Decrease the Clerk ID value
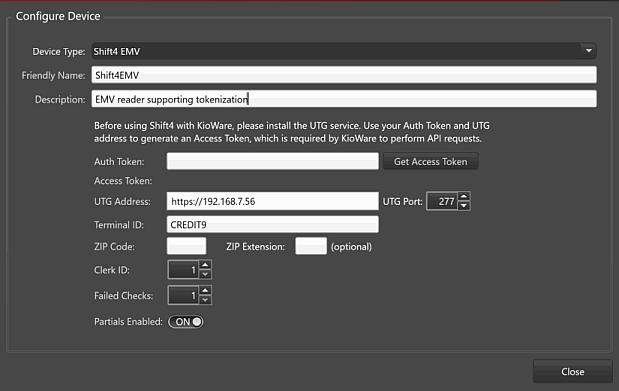 point(205,274)
